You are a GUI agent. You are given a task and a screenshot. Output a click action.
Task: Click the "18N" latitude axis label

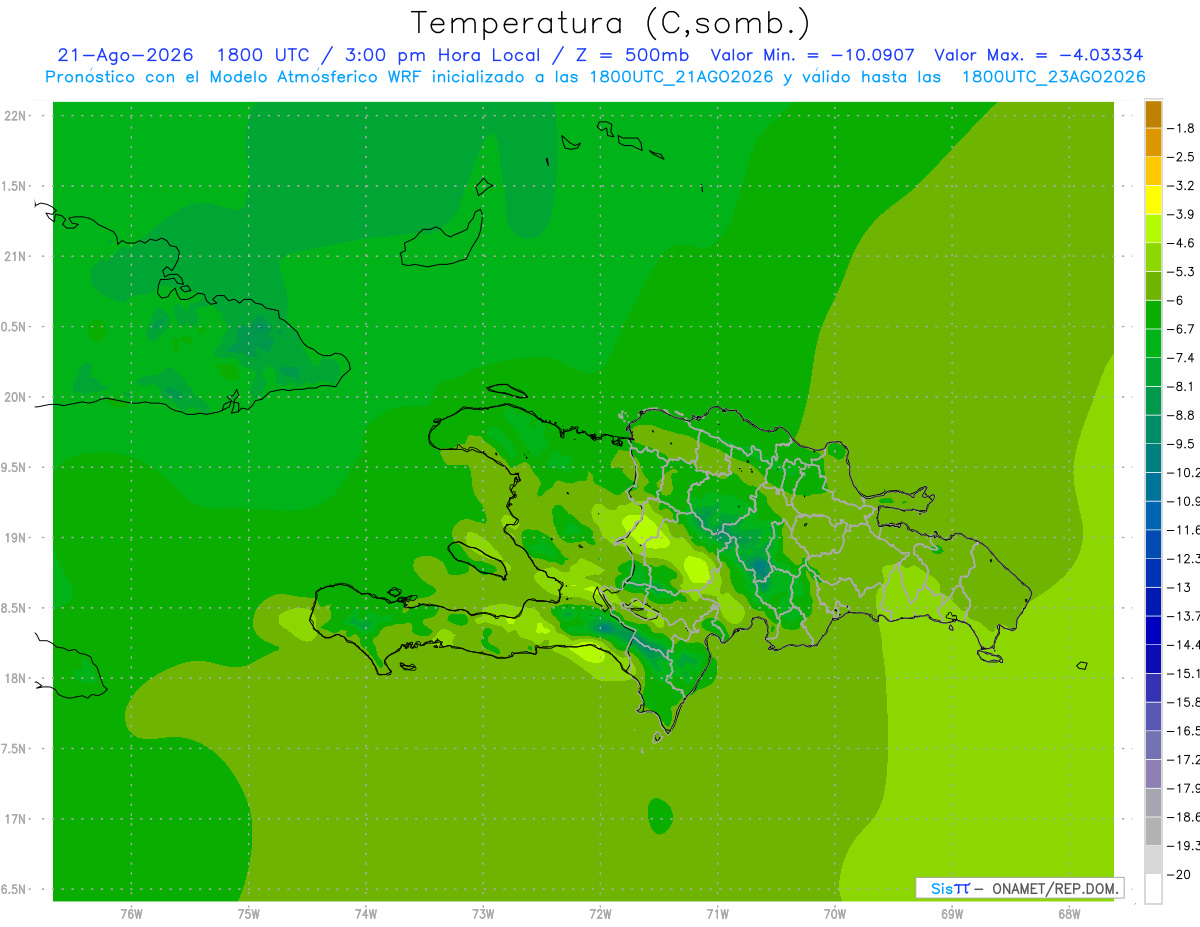(17, 679)
